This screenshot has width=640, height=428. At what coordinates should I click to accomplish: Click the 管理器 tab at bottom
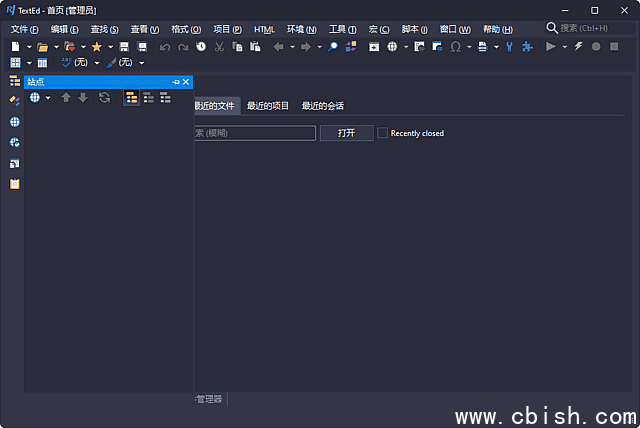tap(209, 399)
